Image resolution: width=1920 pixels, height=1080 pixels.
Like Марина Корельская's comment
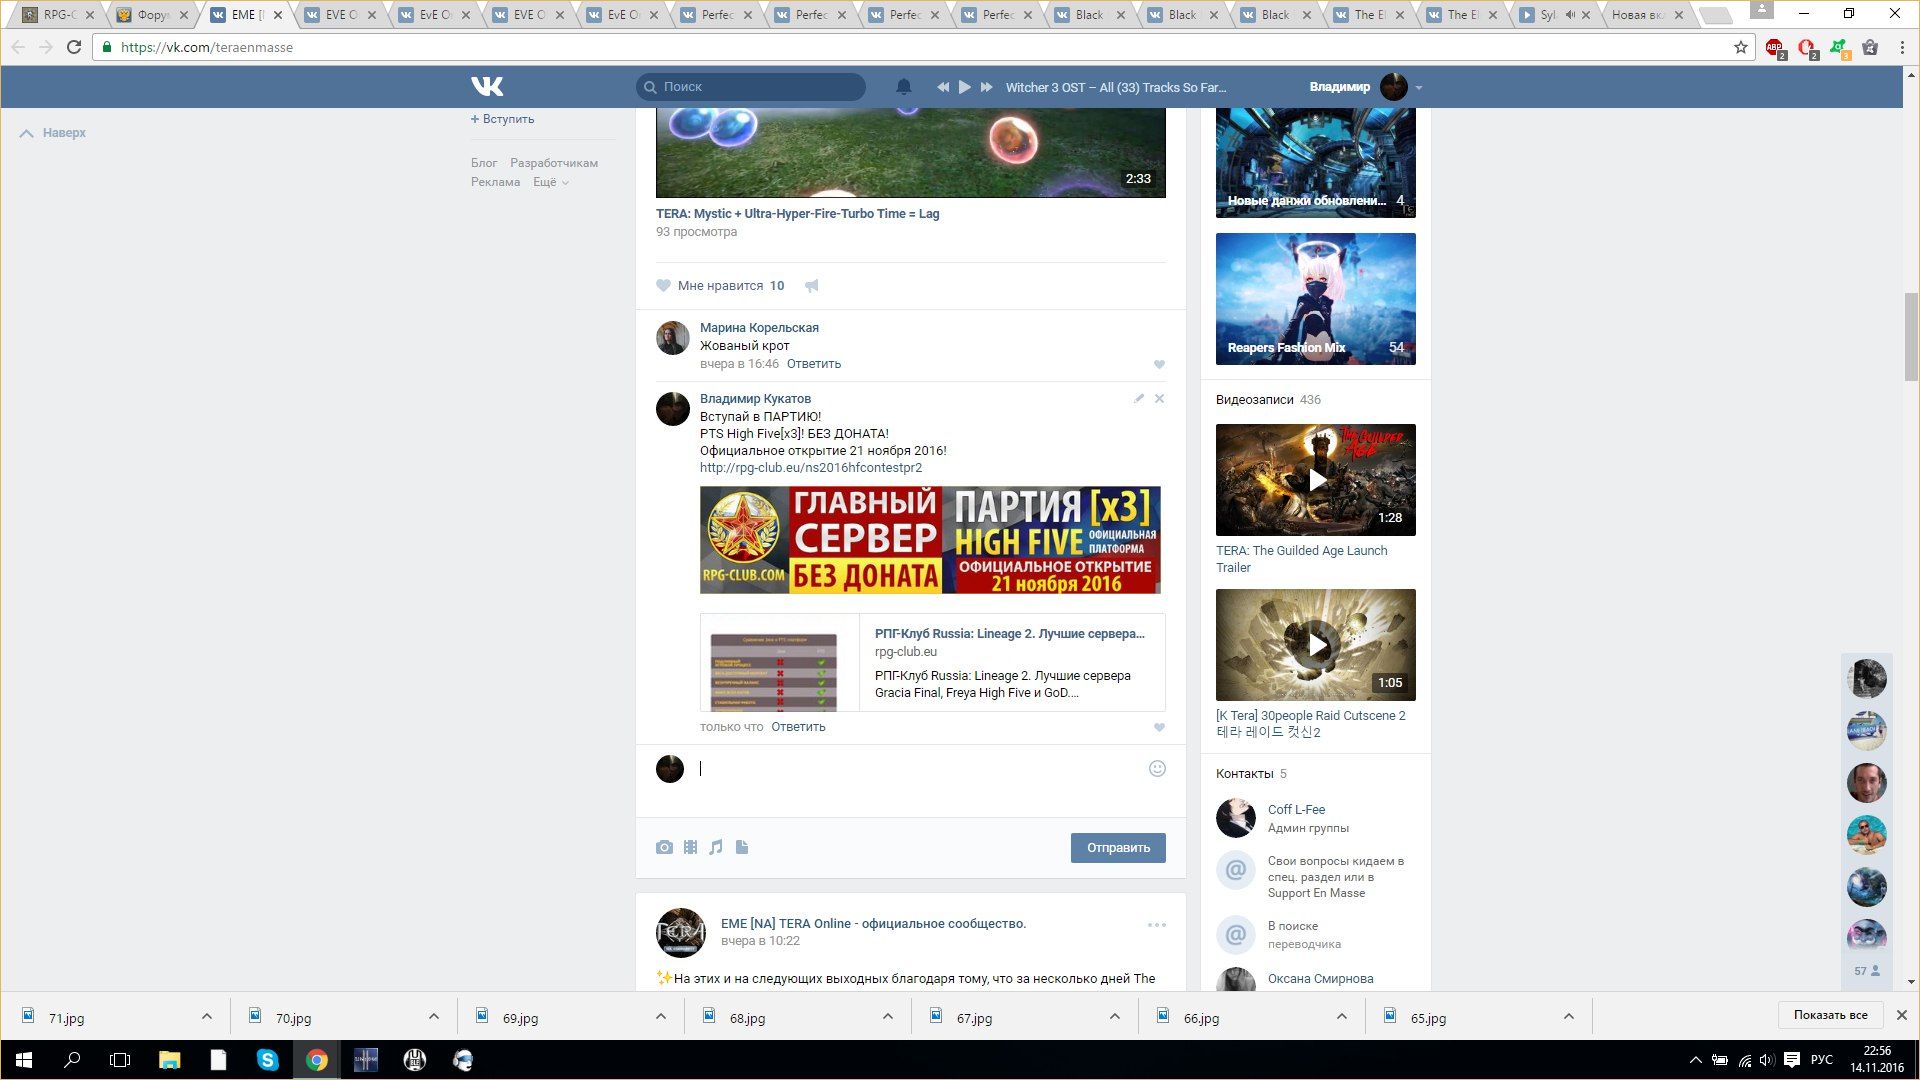coord(1159,364)
